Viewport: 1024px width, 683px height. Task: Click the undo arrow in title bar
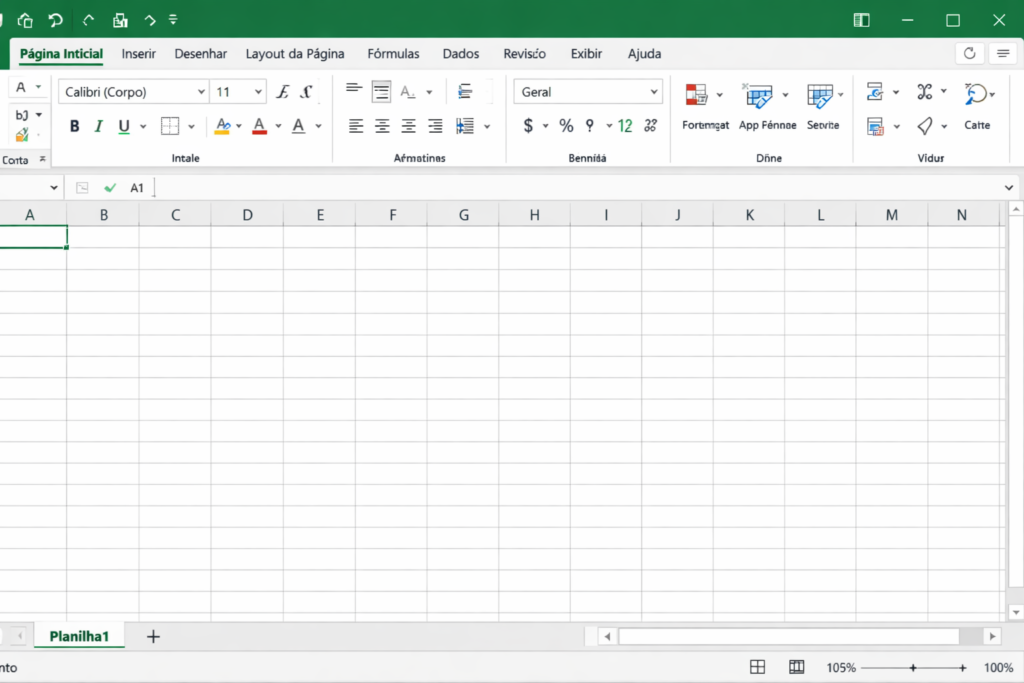(56, 20)
